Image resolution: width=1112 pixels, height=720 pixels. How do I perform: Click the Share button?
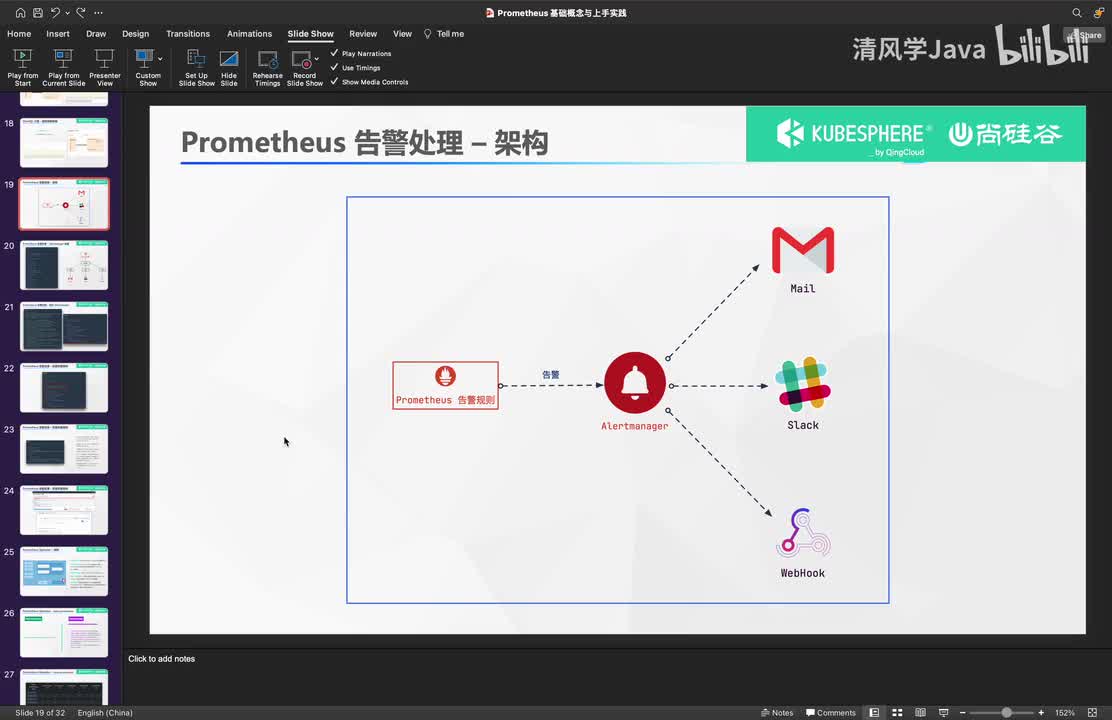(x=1085, y=35)
